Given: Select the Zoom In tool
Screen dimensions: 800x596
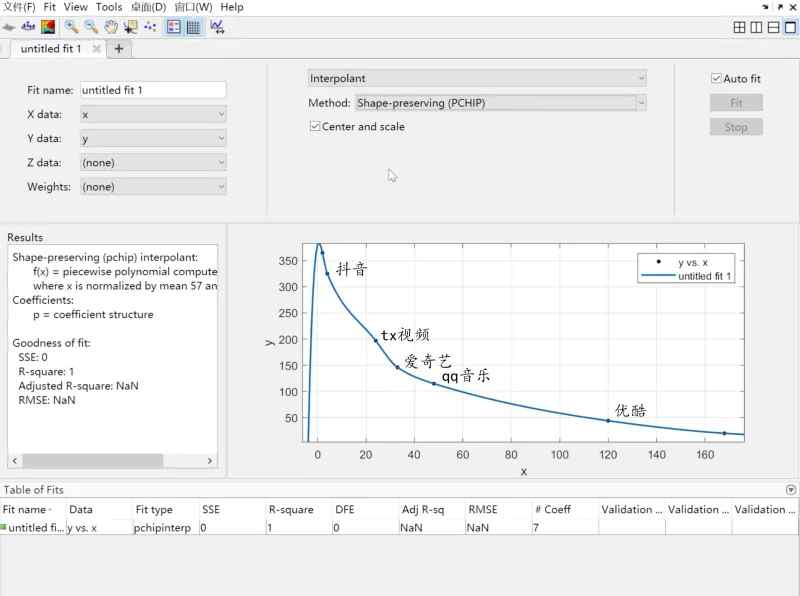Looking at the screenshot, I should 71,27.
